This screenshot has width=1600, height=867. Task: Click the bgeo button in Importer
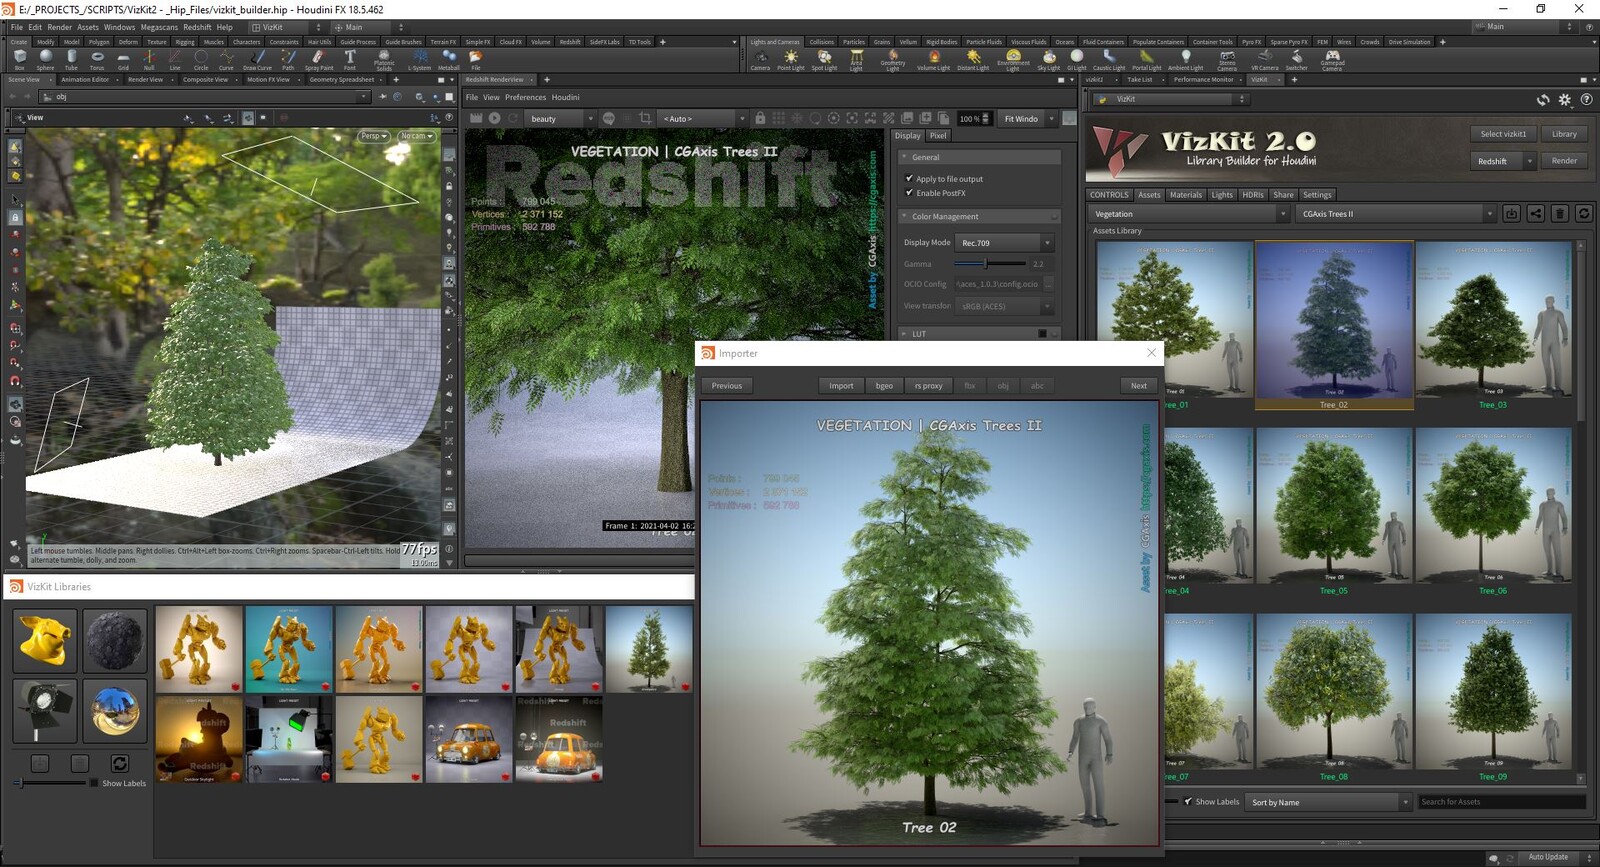click(x=884, y=386)
